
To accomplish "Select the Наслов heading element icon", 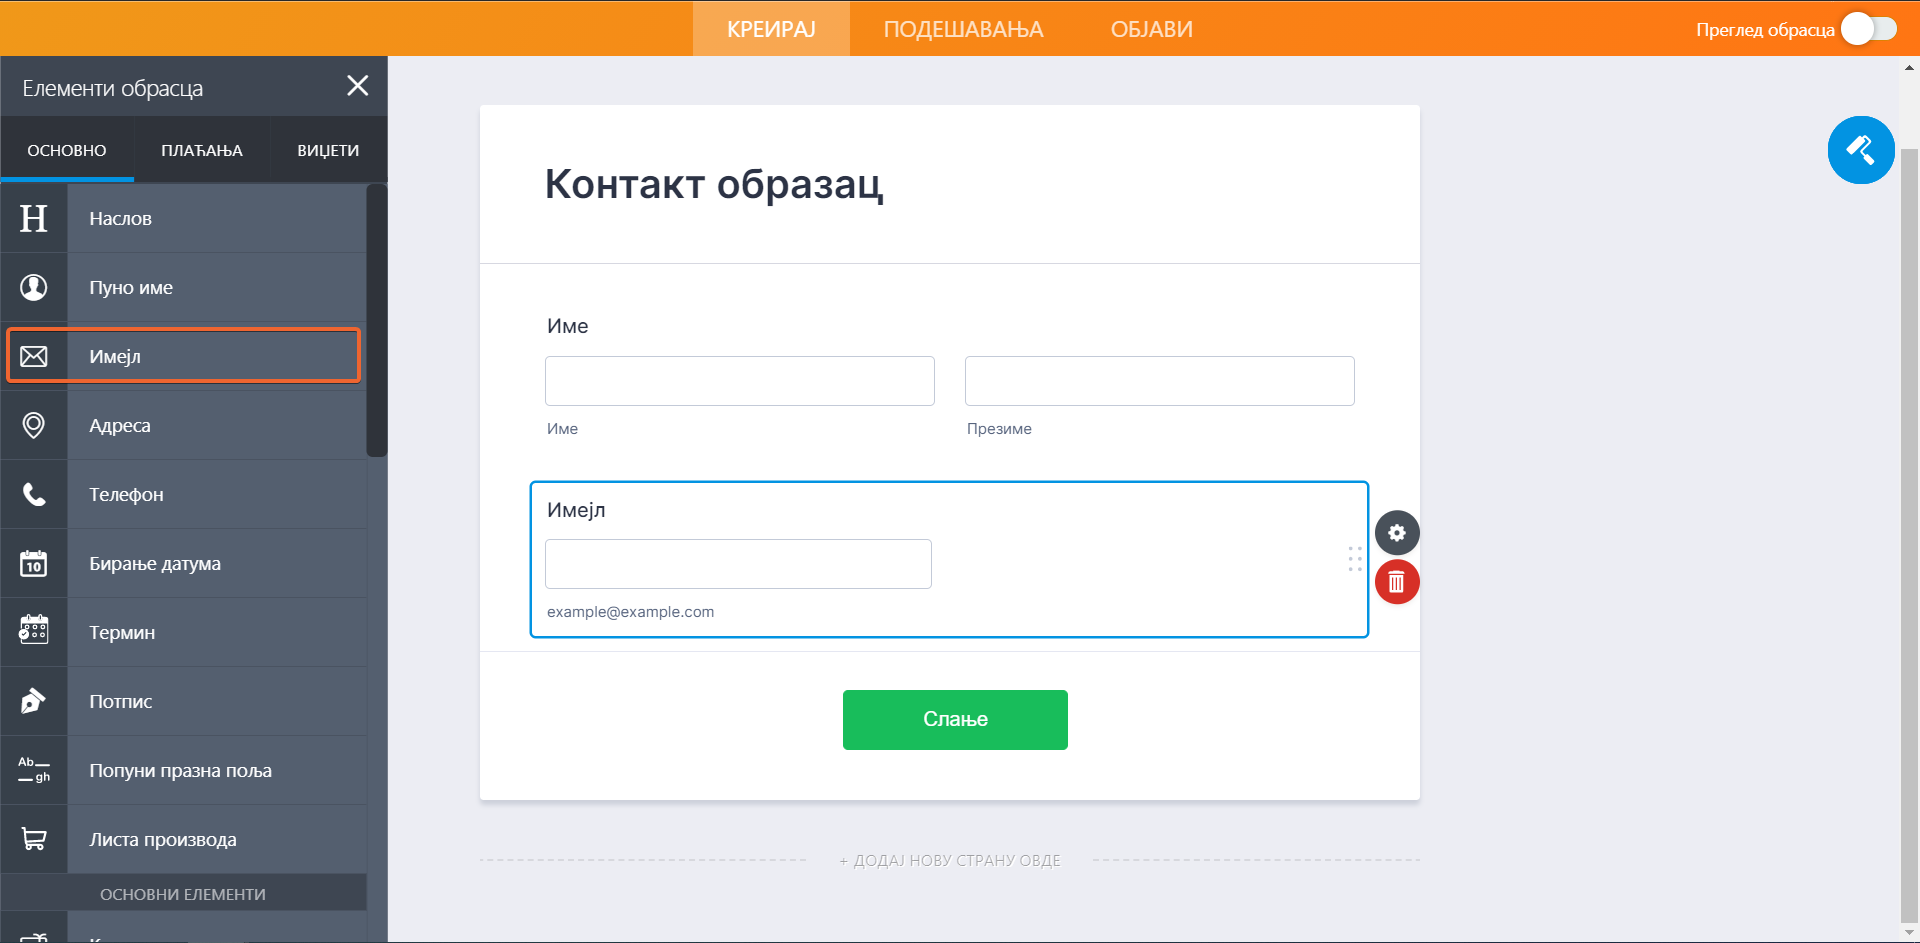I will [33, 218].
